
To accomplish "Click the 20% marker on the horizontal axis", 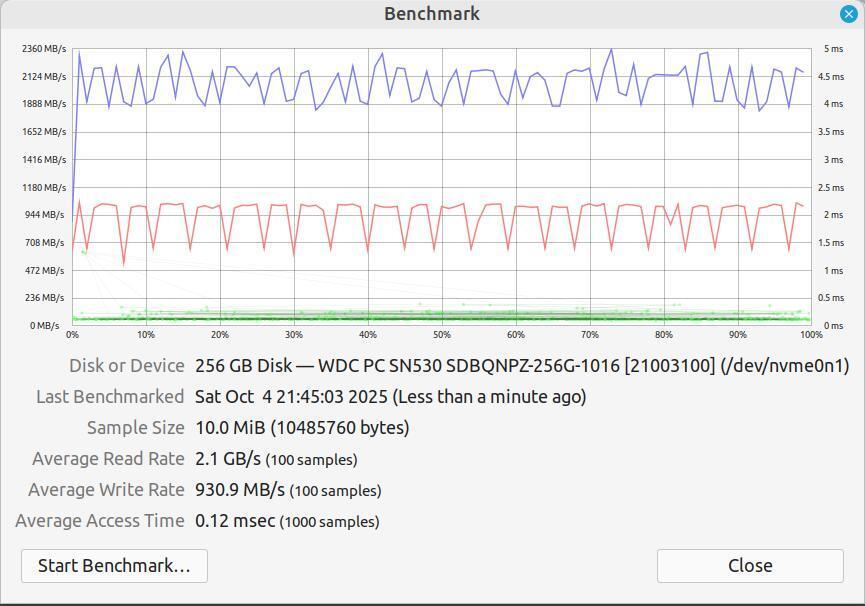I will (x=219, y=335).
